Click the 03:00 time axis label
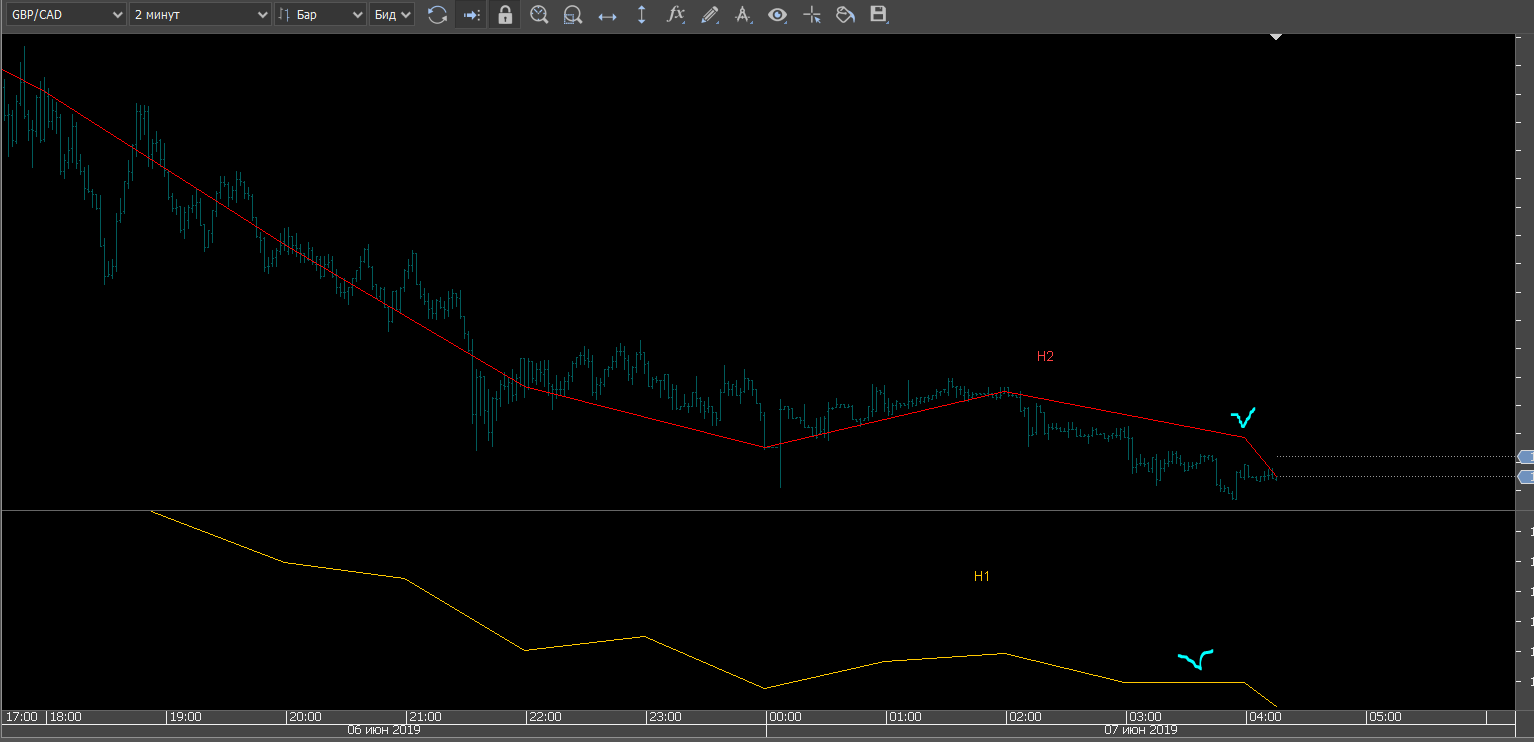The image size is (1534, 742). 1145,717
